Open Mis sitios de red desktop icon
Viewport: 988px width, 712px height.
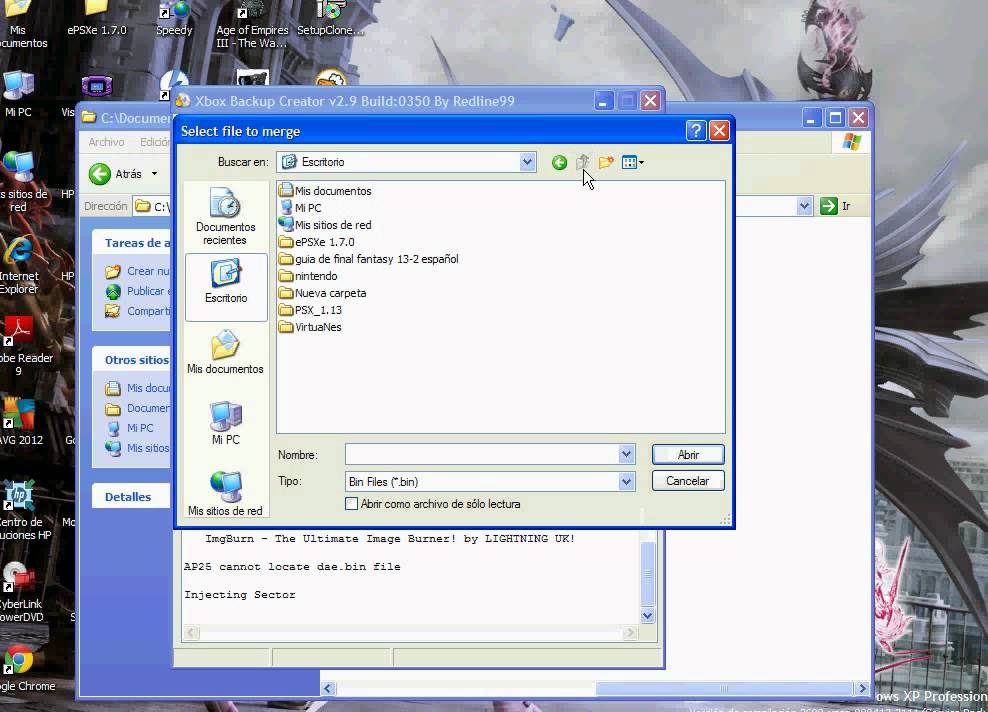20,183
